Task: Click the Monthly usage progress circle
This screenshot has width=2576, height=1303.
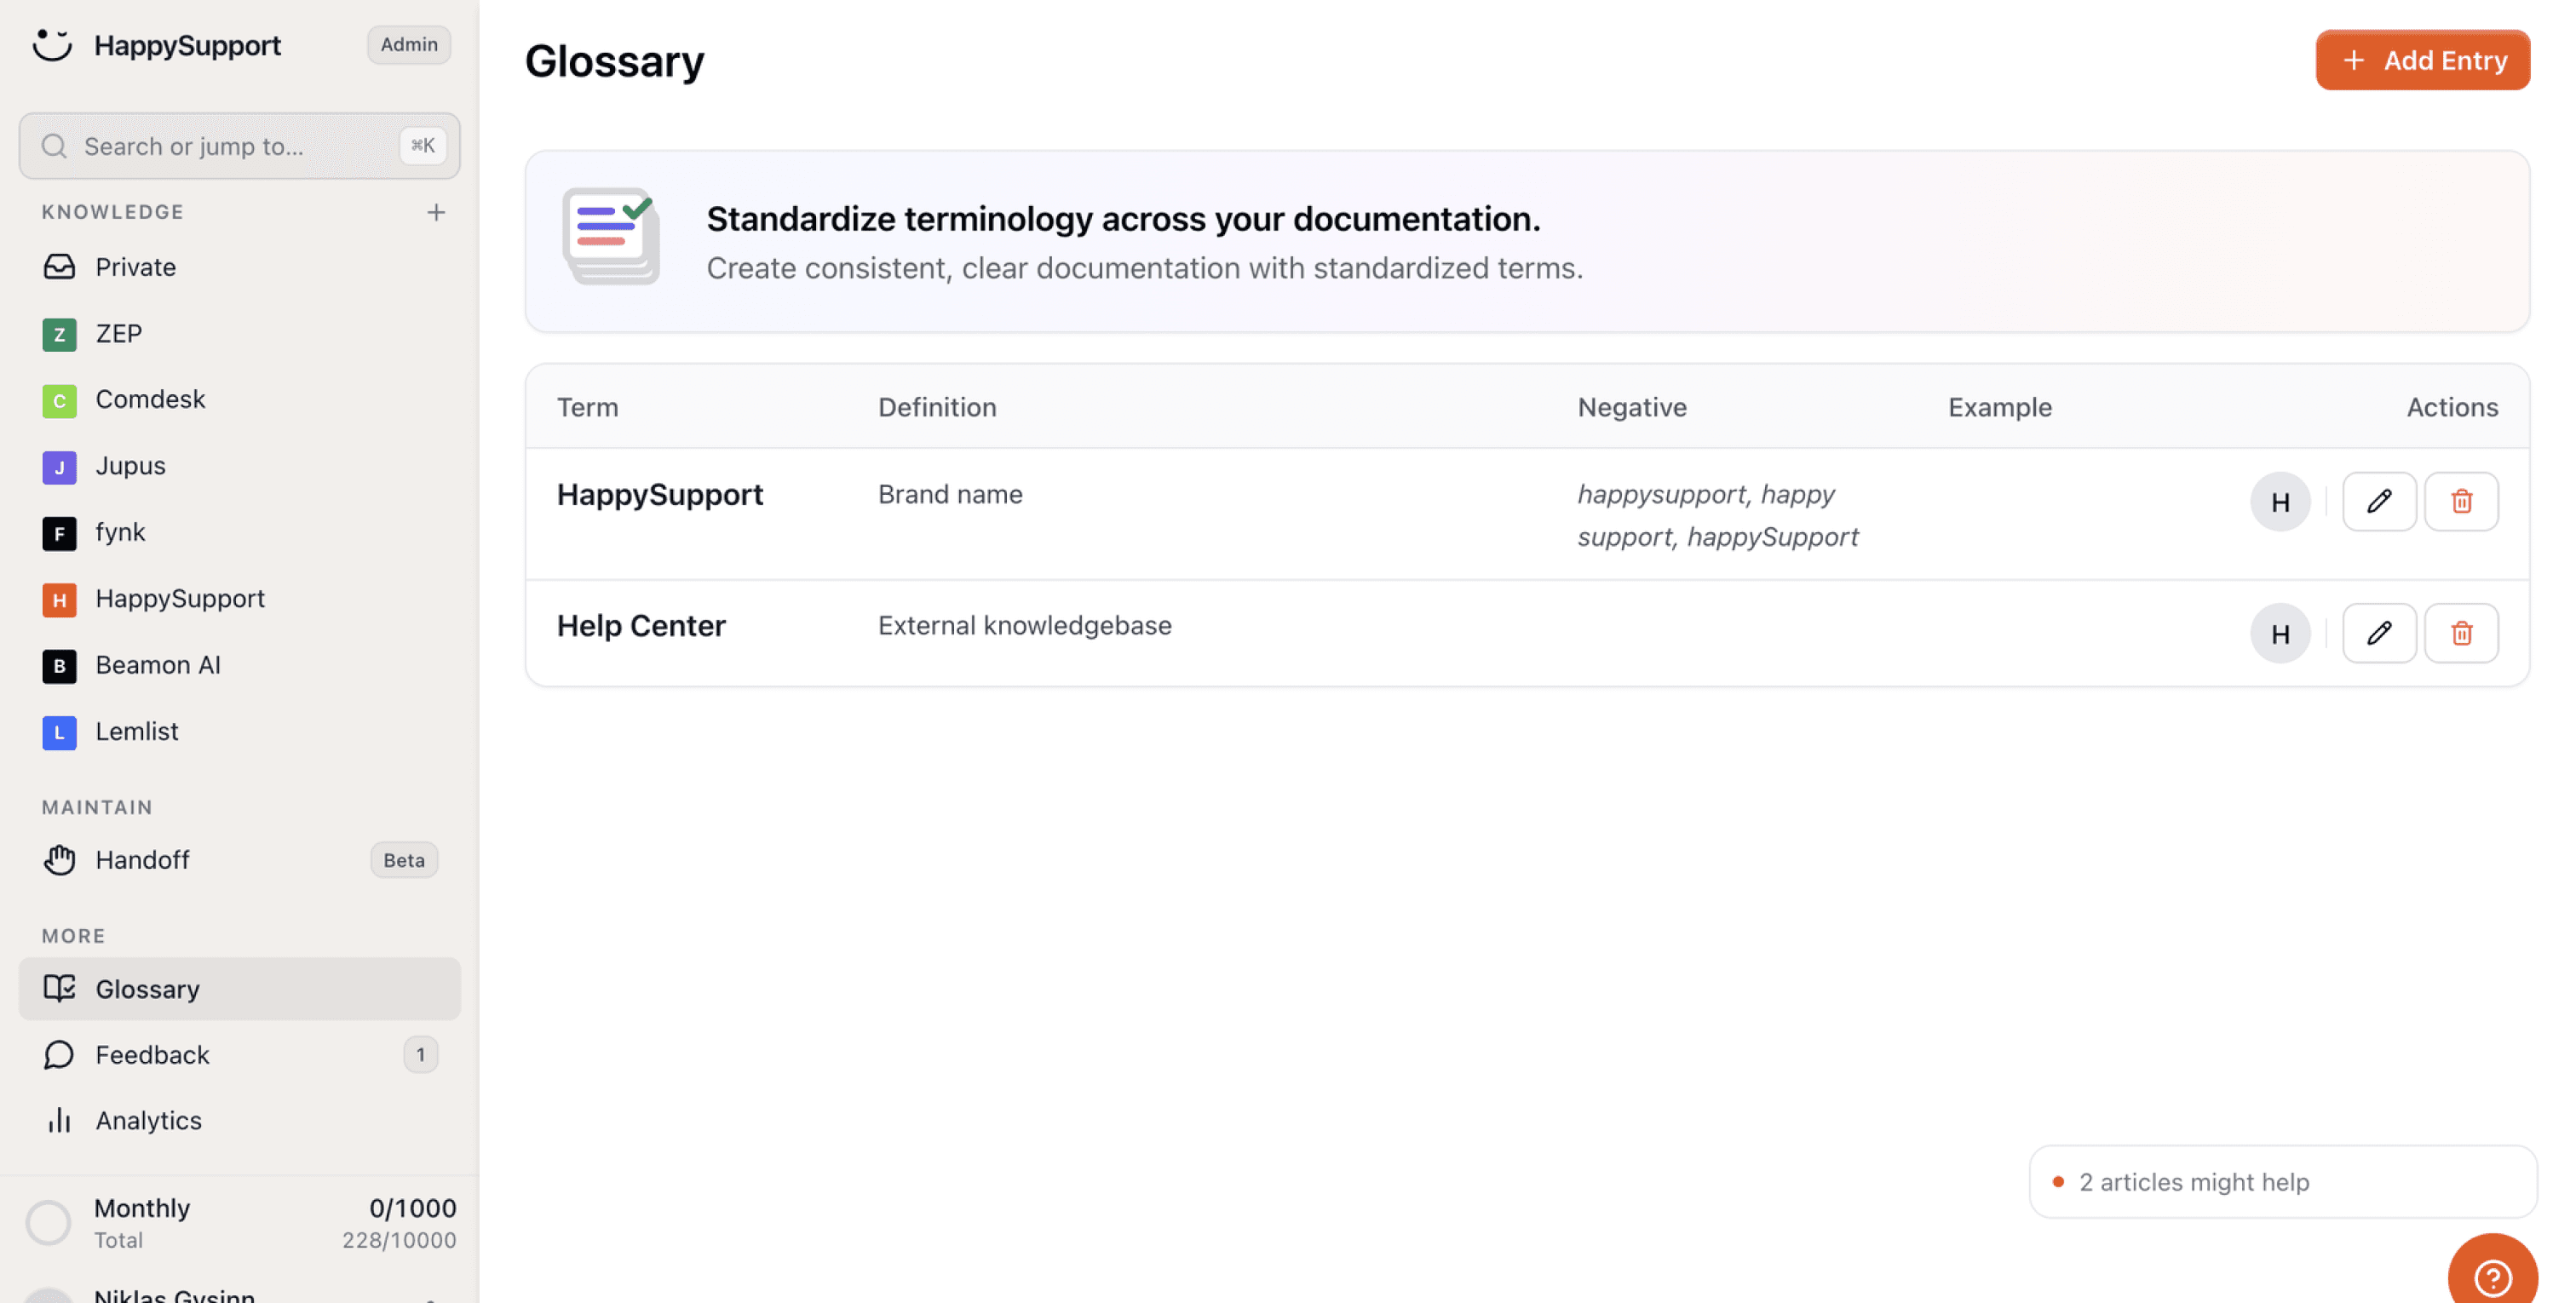Action: coord(48,1222)
